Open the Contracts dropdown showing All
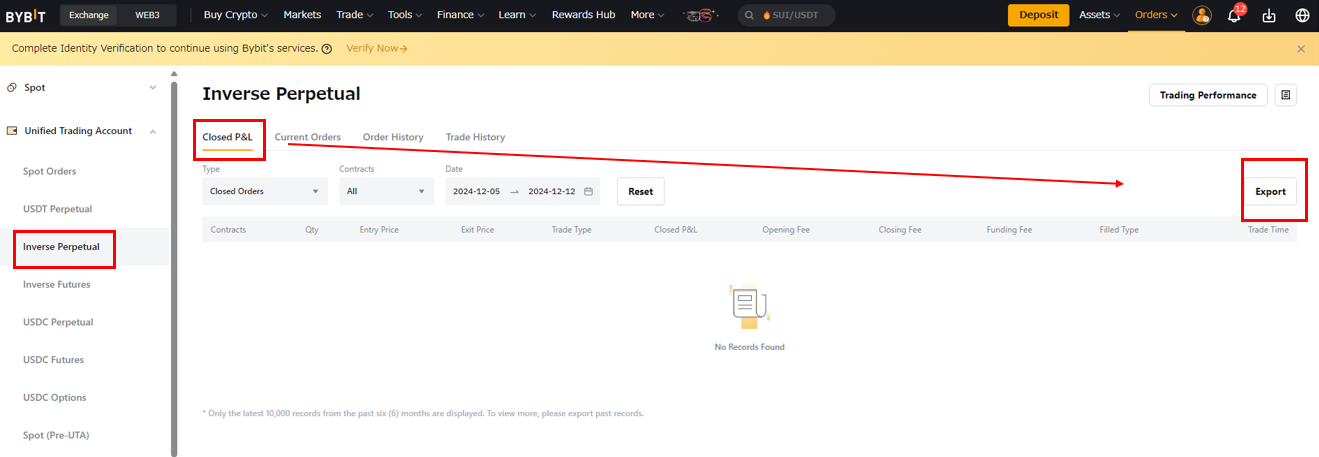The width and height of the screenshot is (1319, 457). 386,191
